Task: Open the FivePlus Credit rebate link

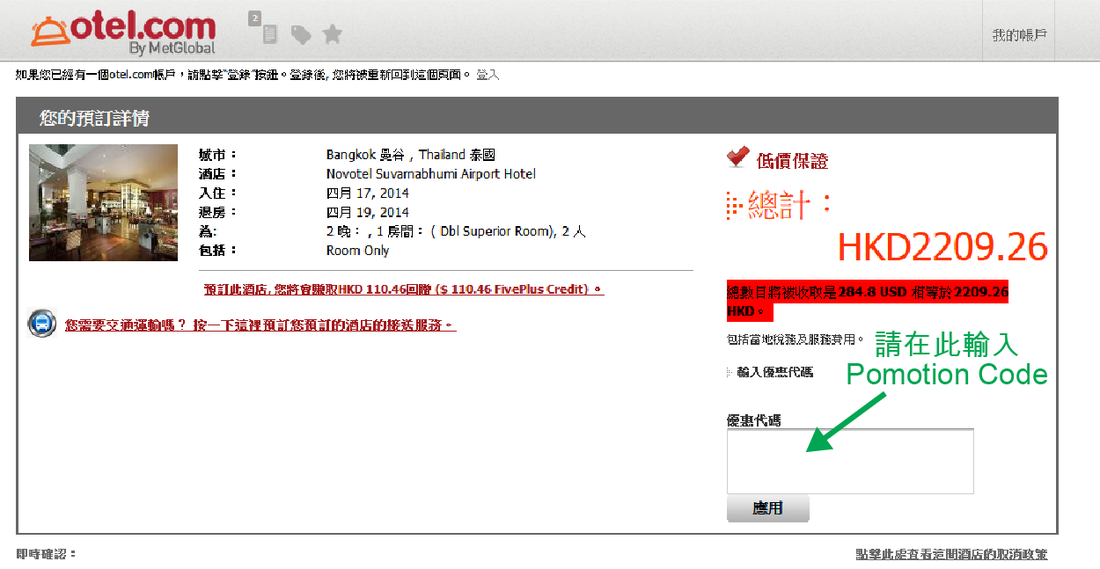Action: click(403, 289)
